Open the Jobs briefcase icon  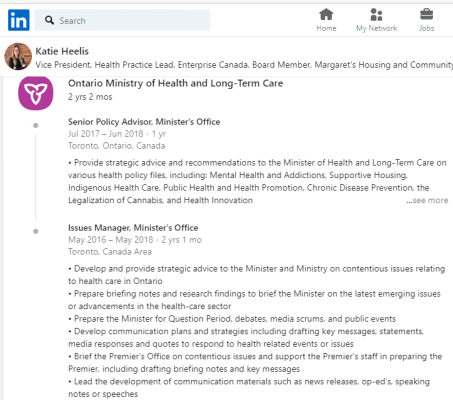tap(426, 14)
